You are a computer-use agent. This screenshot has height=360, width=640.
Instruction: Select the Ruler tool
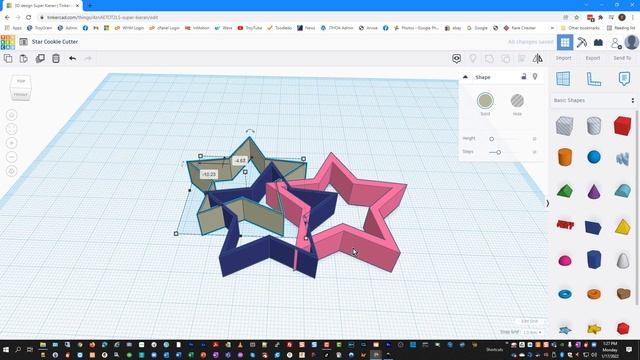(x=593, y=79)
